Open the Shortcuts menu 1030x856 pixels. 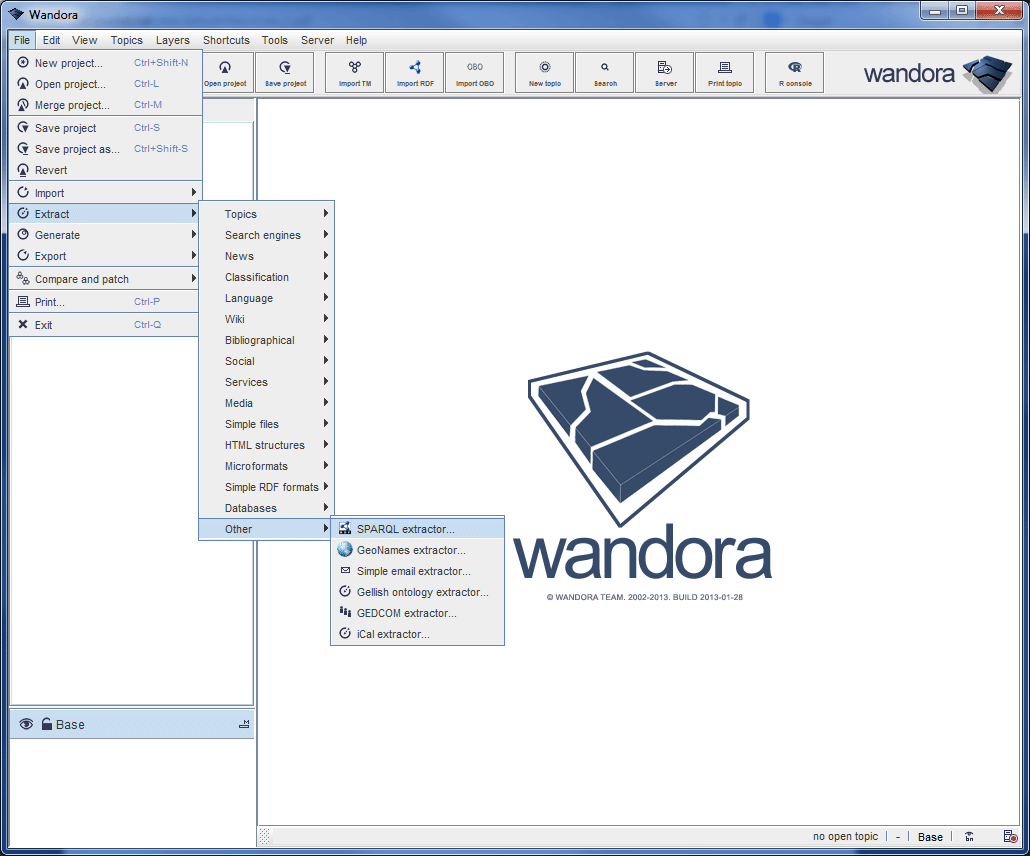pos(226,40)
